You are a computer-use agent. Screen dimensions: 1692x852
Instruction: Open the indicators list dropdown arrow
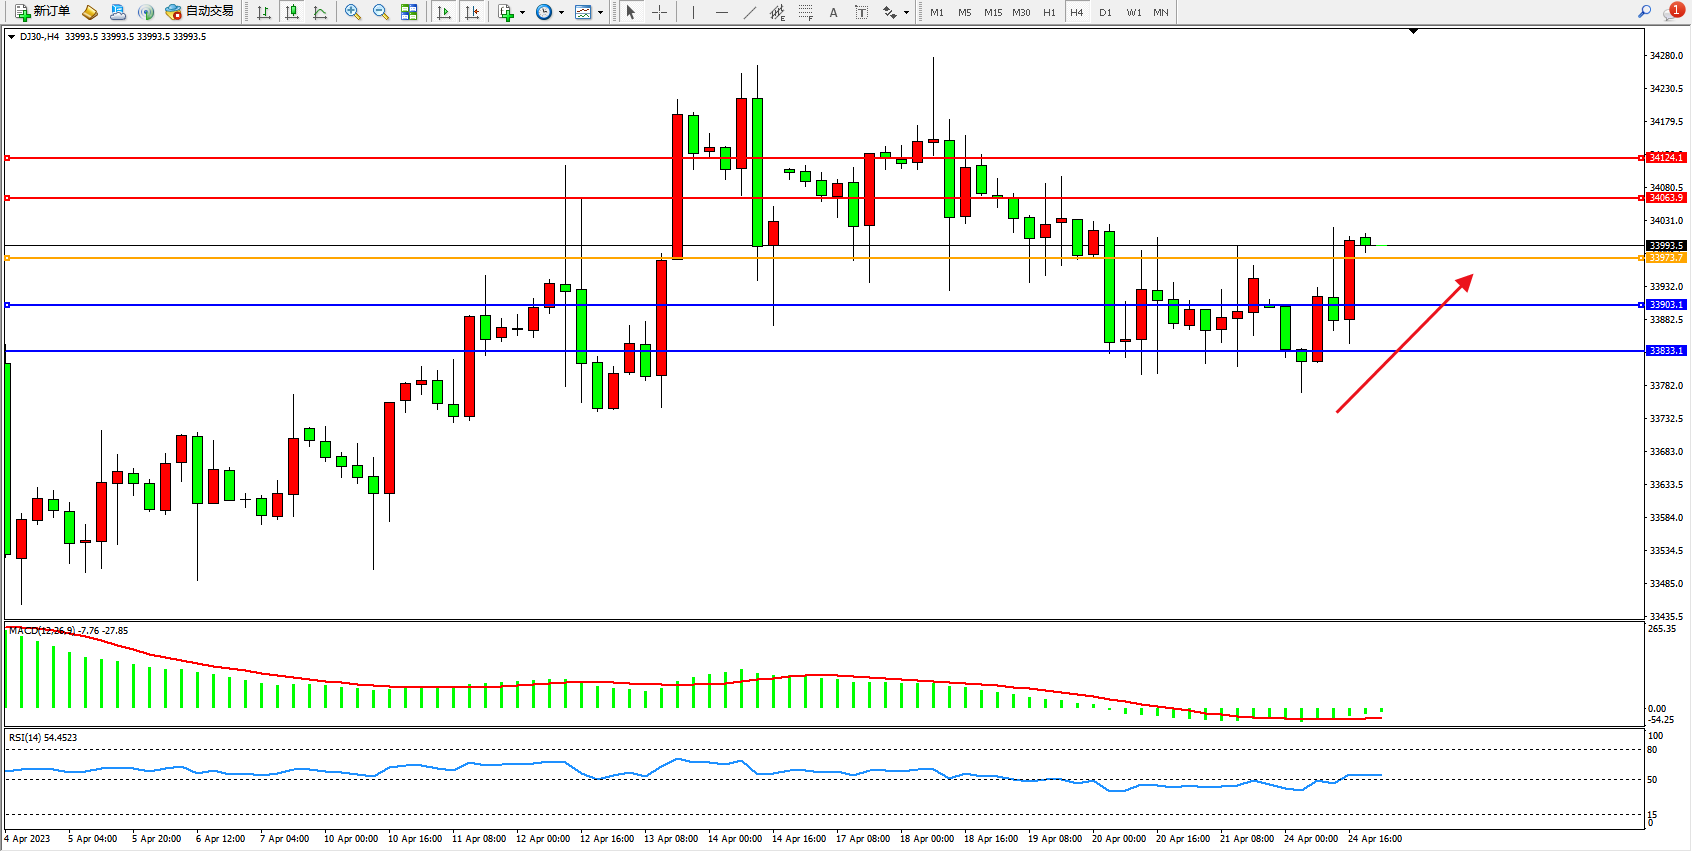[x=522, y=13]
